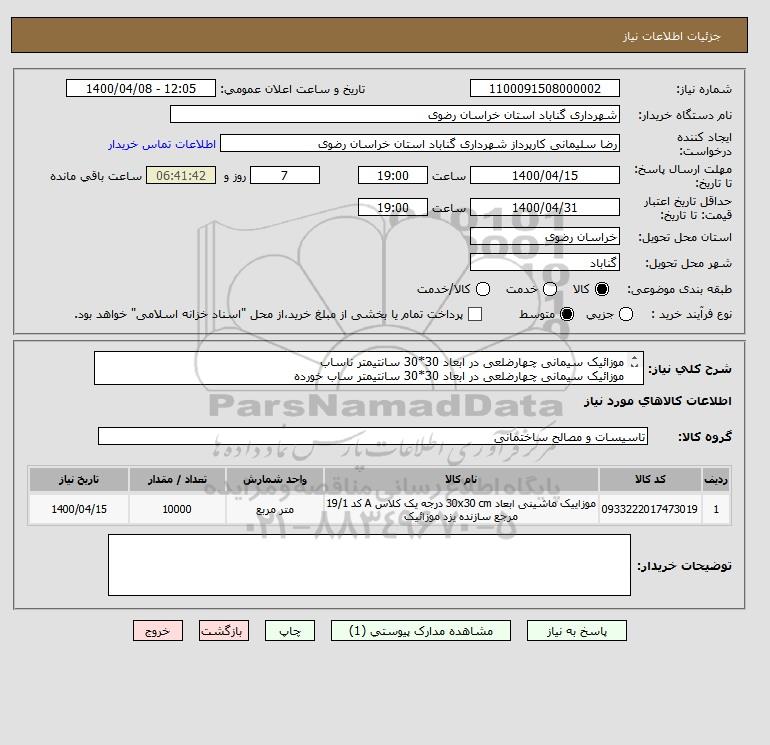Viewport: 770px width, 745px height.
Task: Choose the جزیی purchase type radio
Action: click(626, 314)
